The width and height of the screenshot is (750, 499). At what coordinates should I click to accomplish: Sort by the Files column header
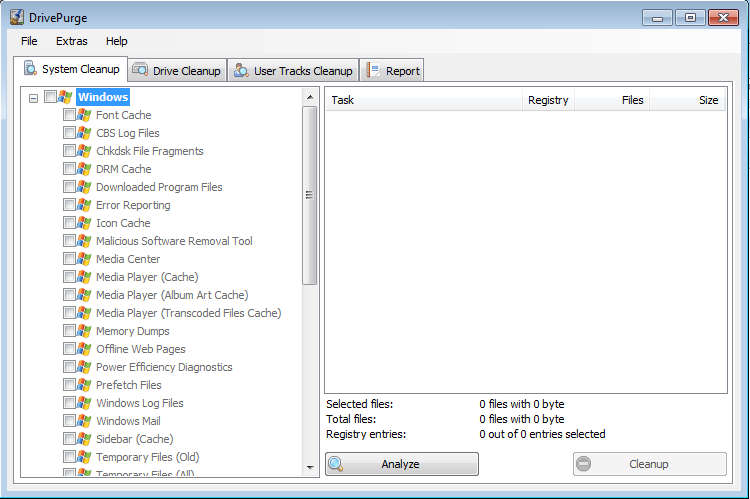612,100
